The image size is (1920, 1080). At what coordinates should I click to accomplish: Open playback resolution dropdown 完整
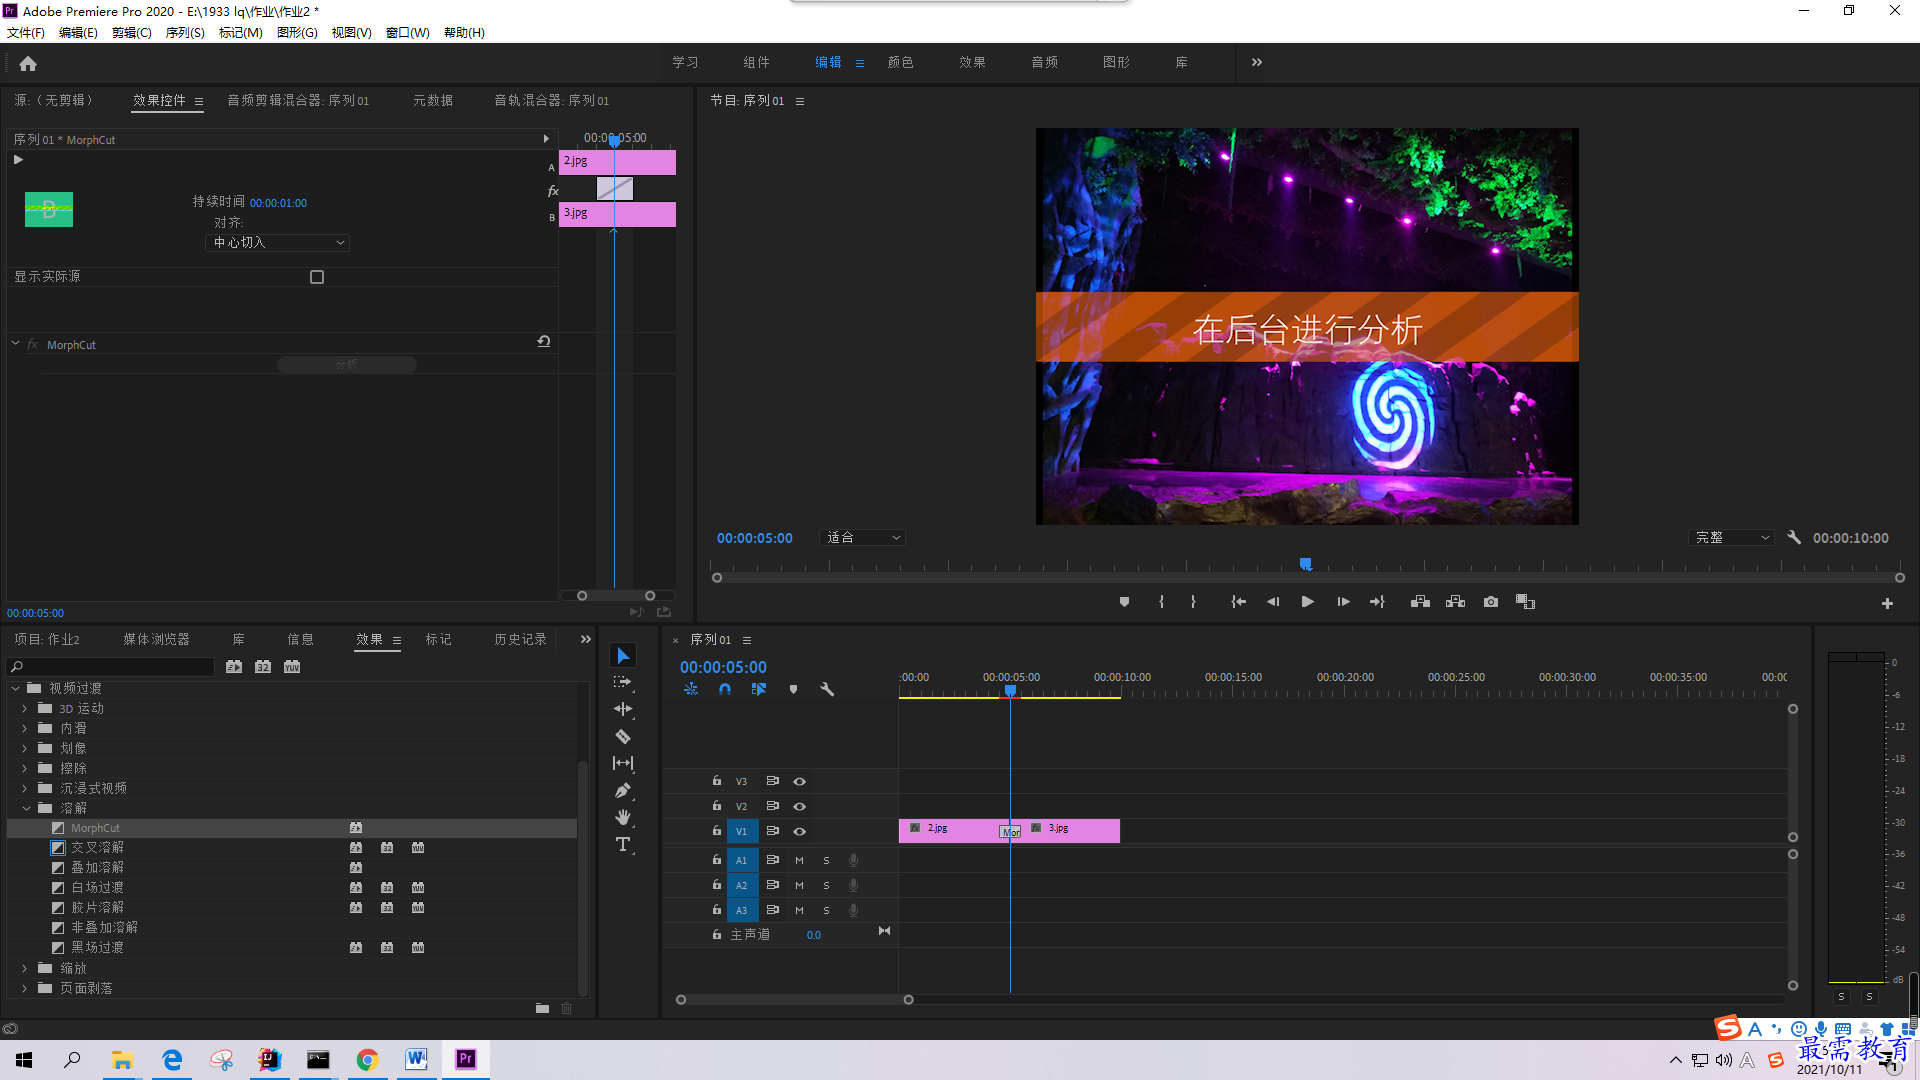point(1732,538)
